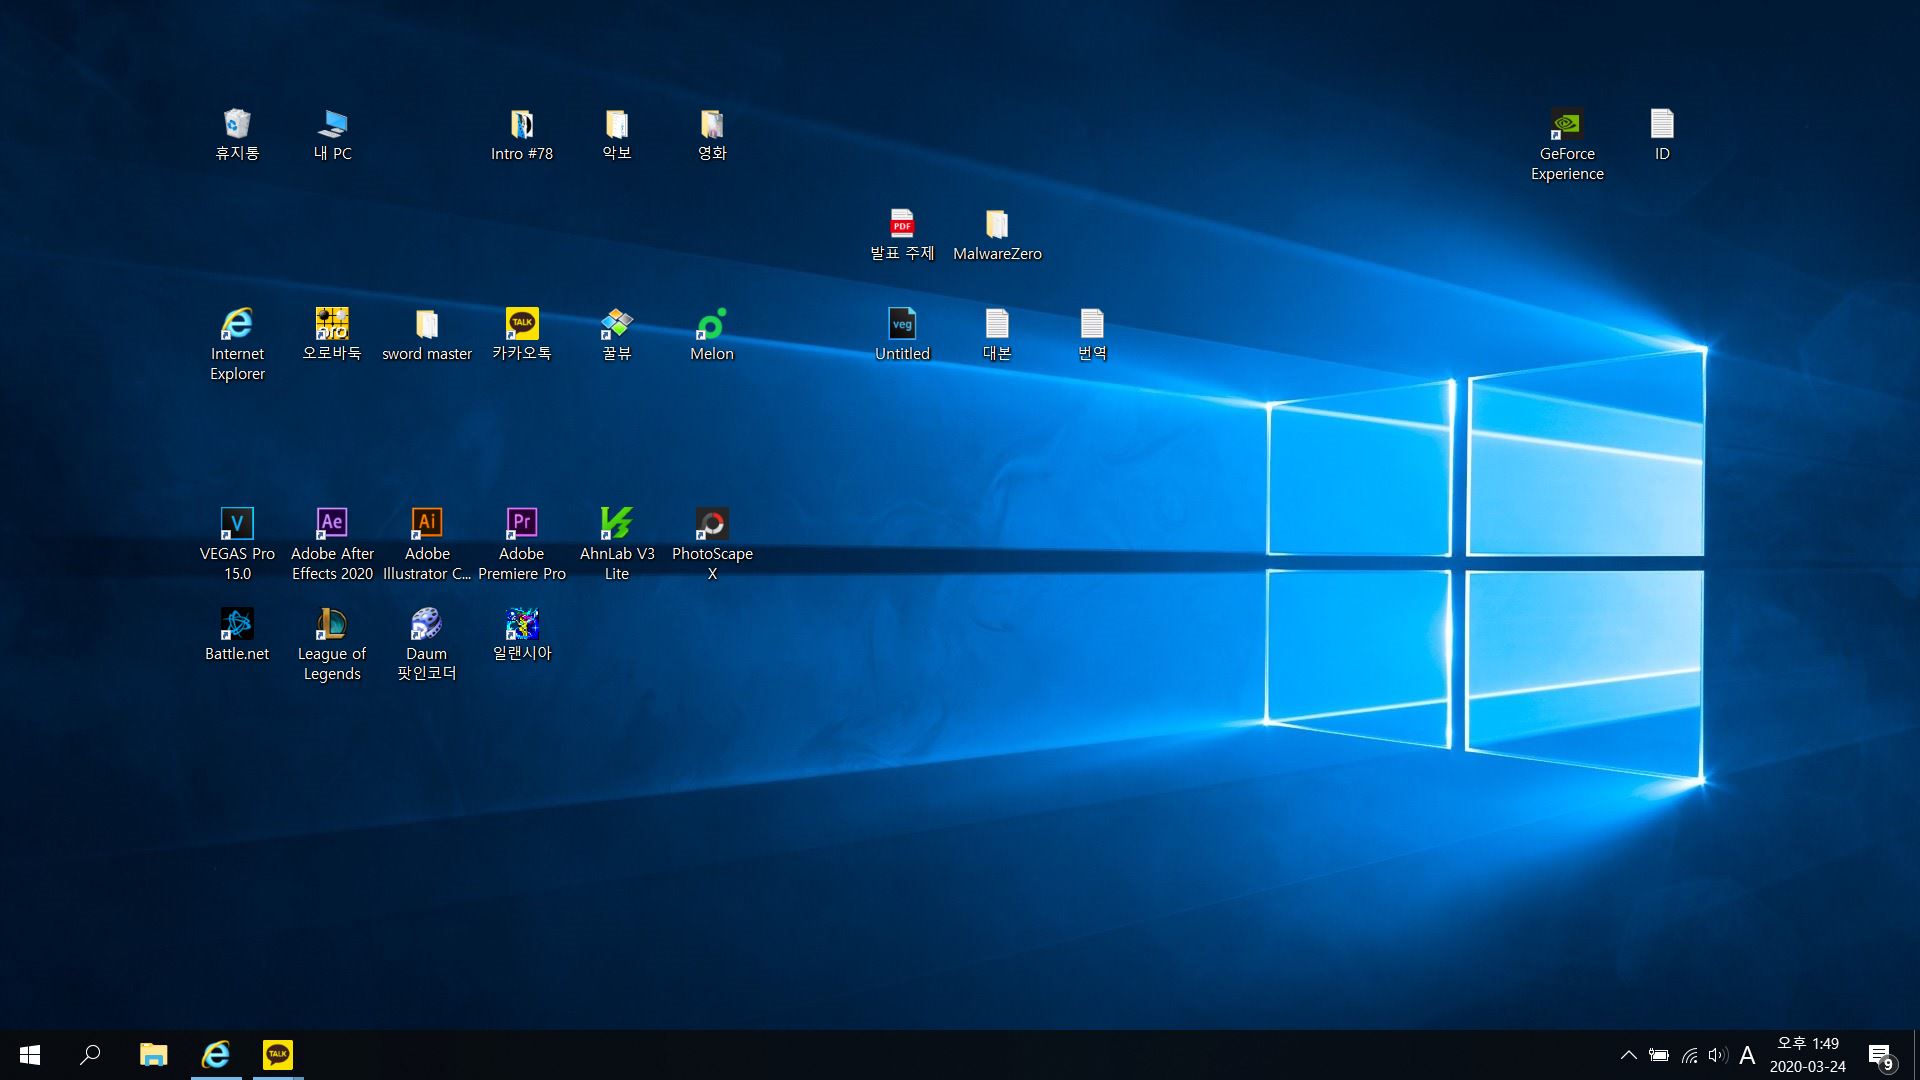Check battery status in system tray
Viewport: 1920px width, 1080px height.
(1659, 1055)
